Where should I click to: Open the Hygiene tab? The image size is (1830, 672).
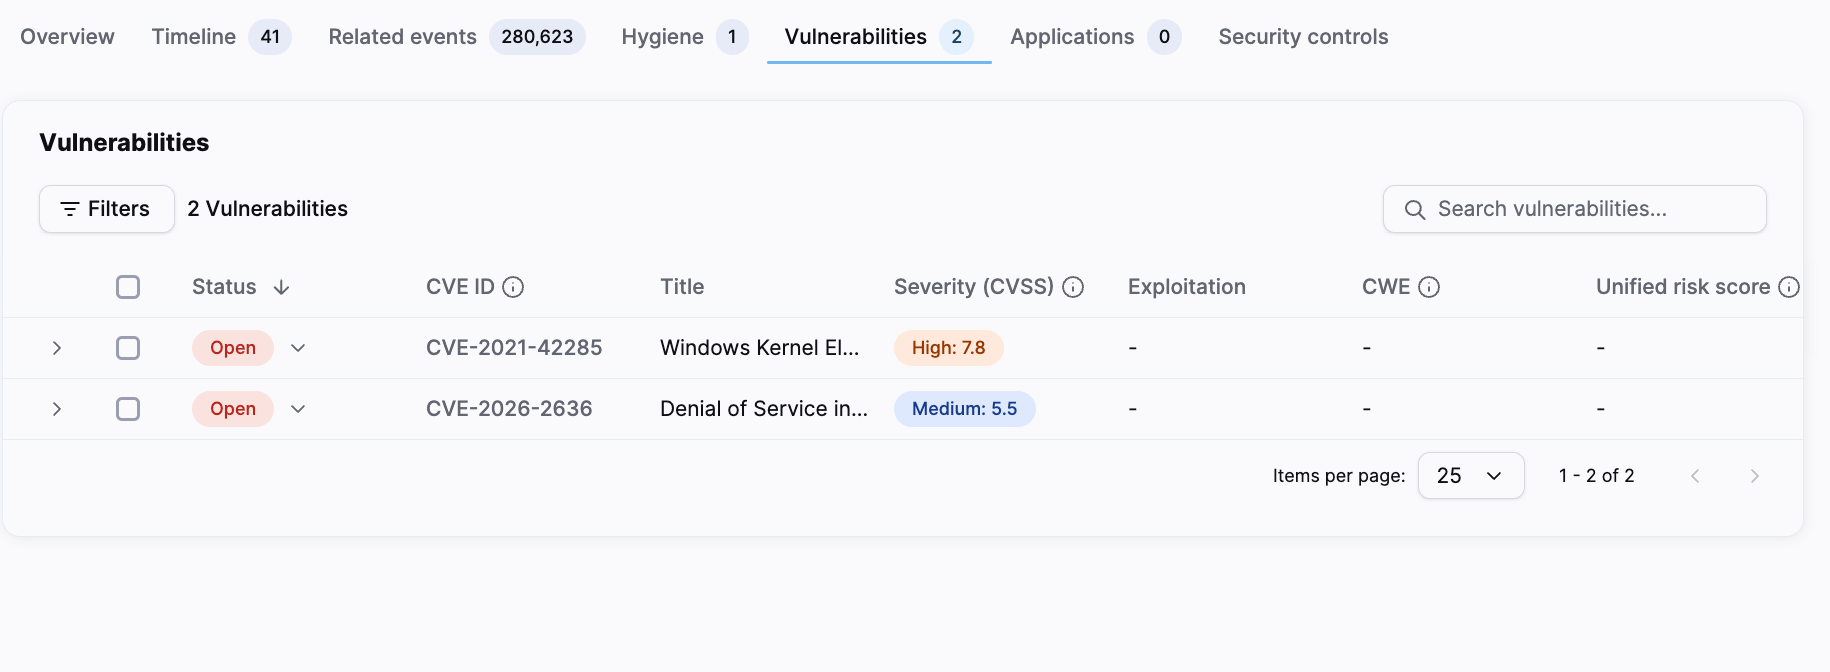[x=685, y=37]
